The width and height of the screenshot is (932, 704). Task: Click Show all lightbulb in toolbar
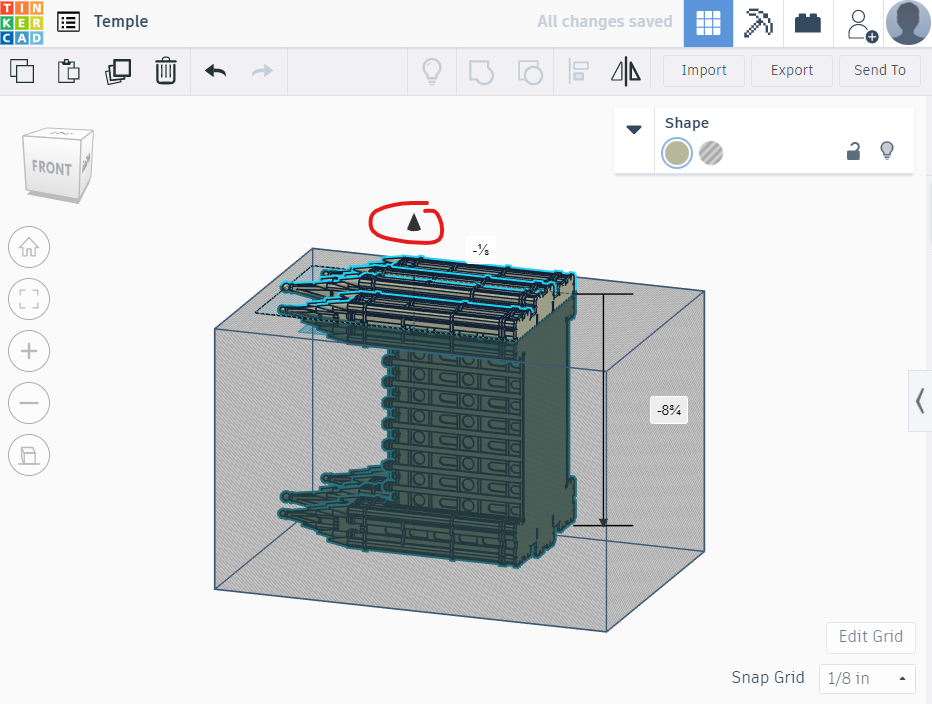coord(432,71)
